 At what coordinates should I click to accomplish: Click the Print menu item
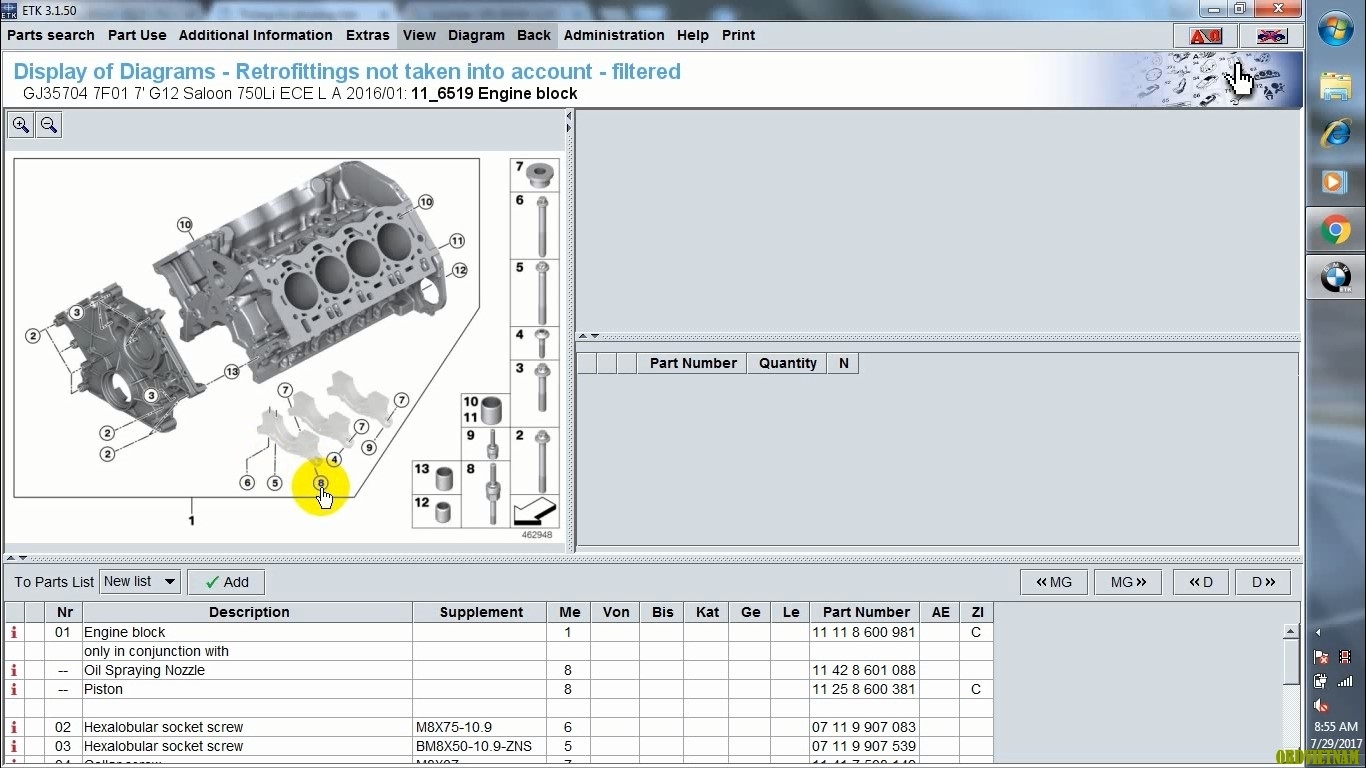(739, 35)
